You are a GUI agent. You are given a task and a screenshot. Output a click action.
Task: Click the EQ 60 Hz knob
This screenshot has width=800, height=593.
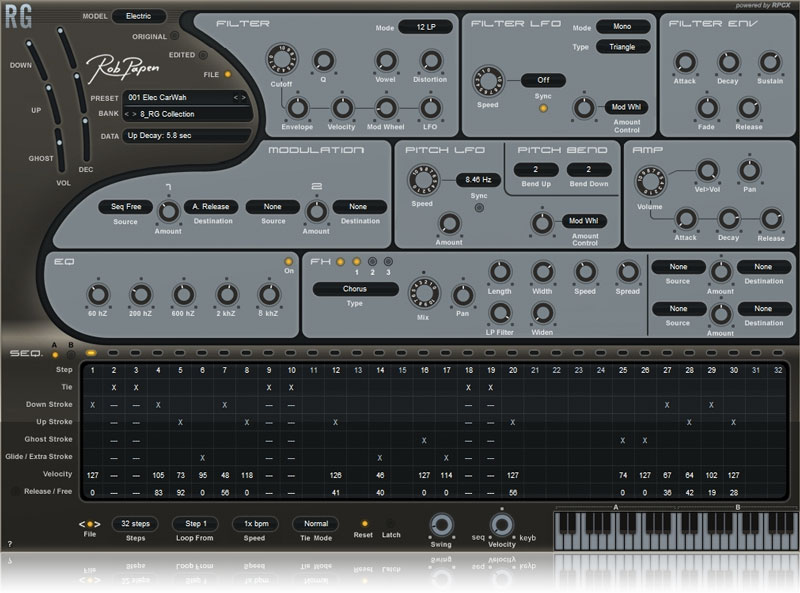[x=97, y=293]
